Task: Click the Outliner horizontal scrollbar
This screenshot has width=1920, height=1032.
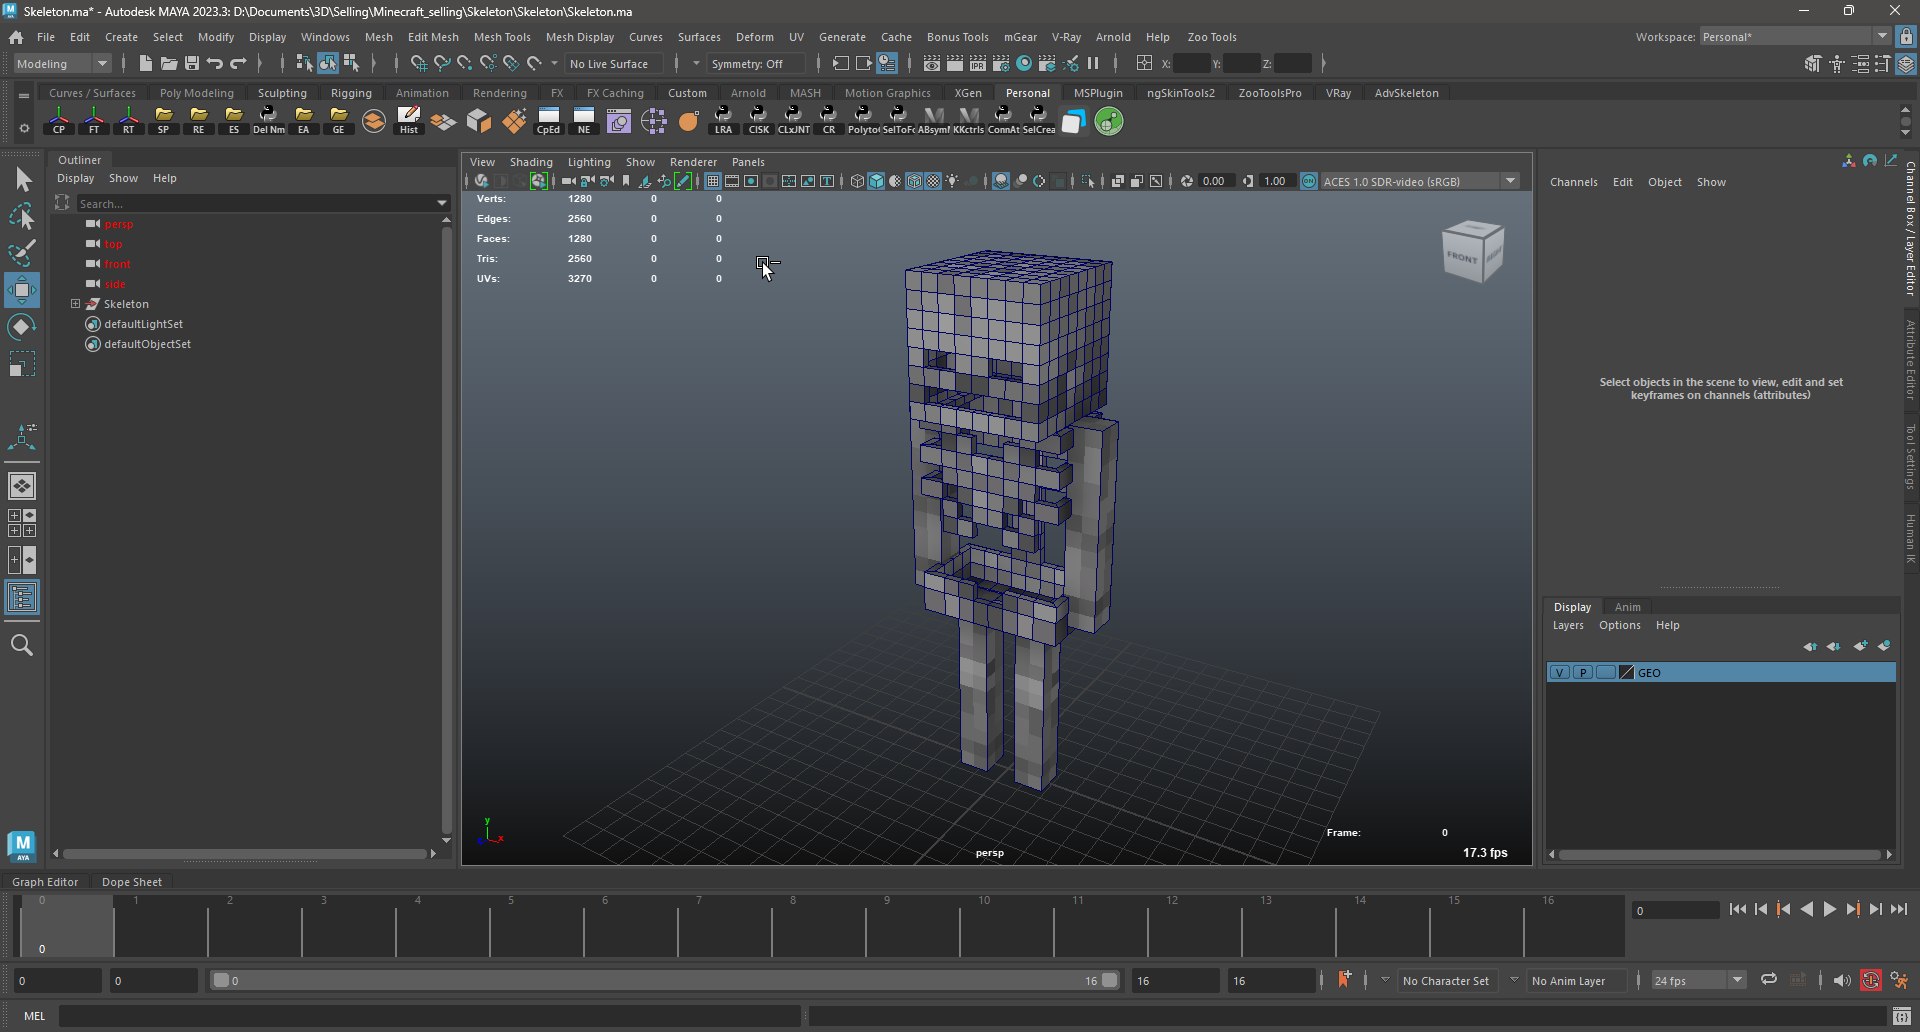Action: click(x=245, y=853)
